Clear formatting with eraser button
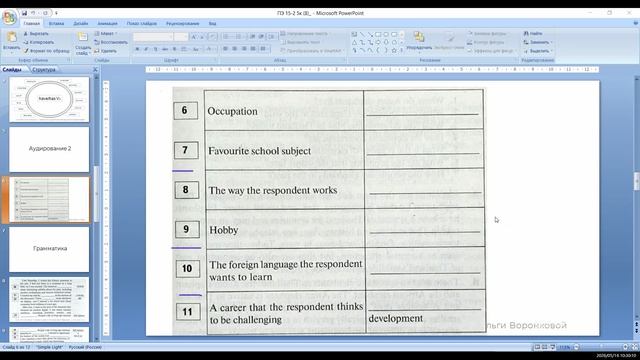This screenshot has height=360, width=640. [x=212, y=37]
